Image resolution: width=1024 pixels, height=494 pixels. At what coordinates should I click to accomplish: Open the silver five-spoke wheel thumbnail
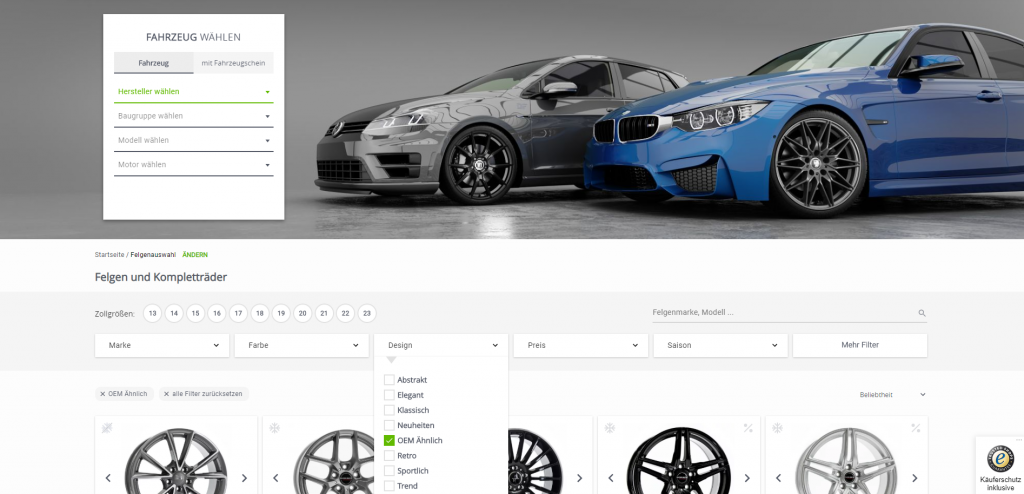846,461
